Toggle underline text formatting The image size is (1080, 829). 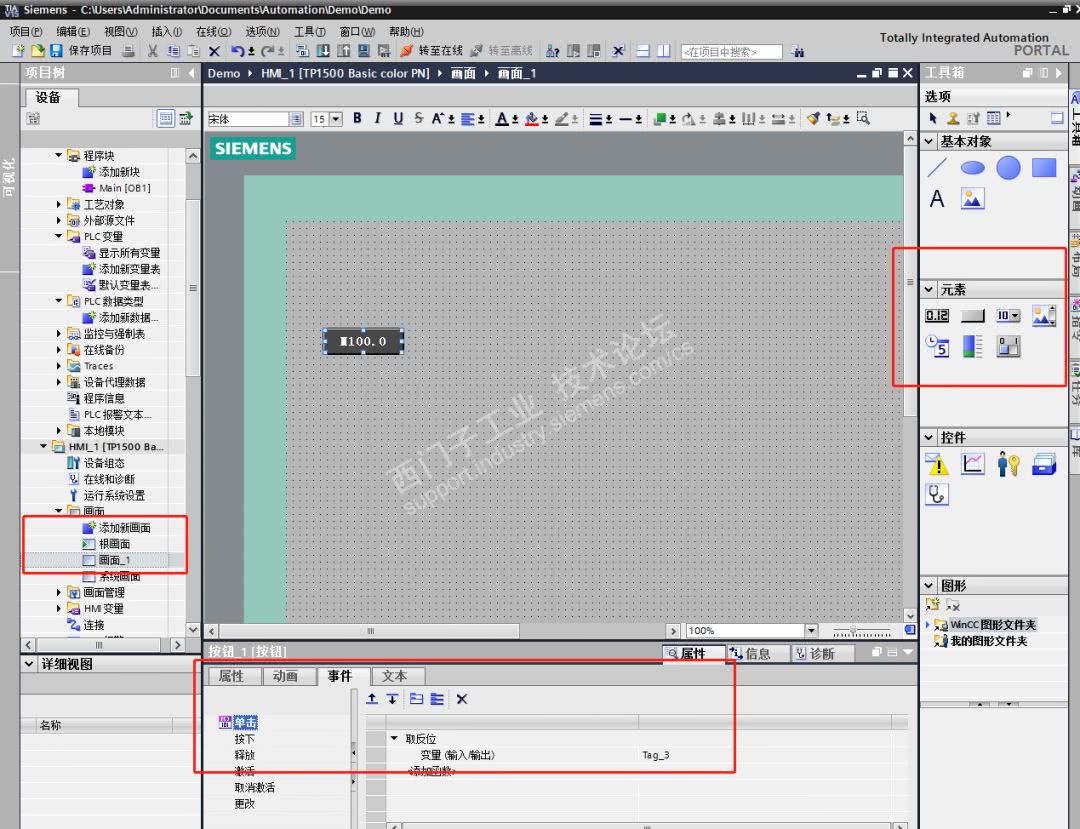tap(398, 118)
